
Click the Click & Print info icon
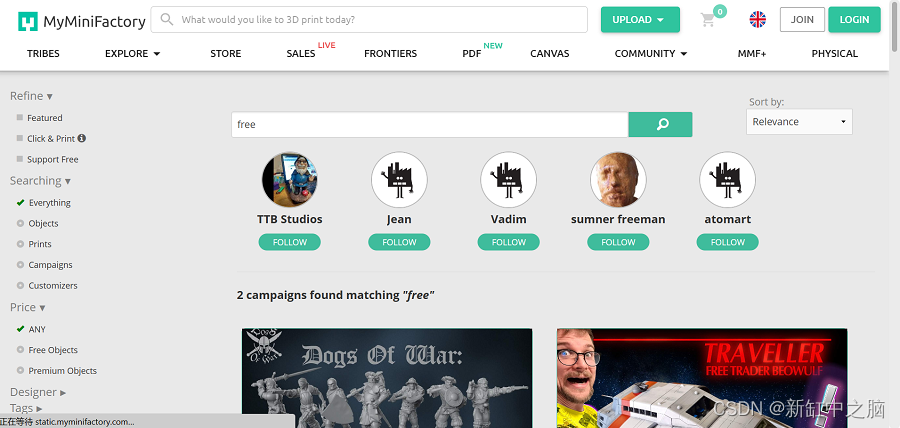coord(82,138)
